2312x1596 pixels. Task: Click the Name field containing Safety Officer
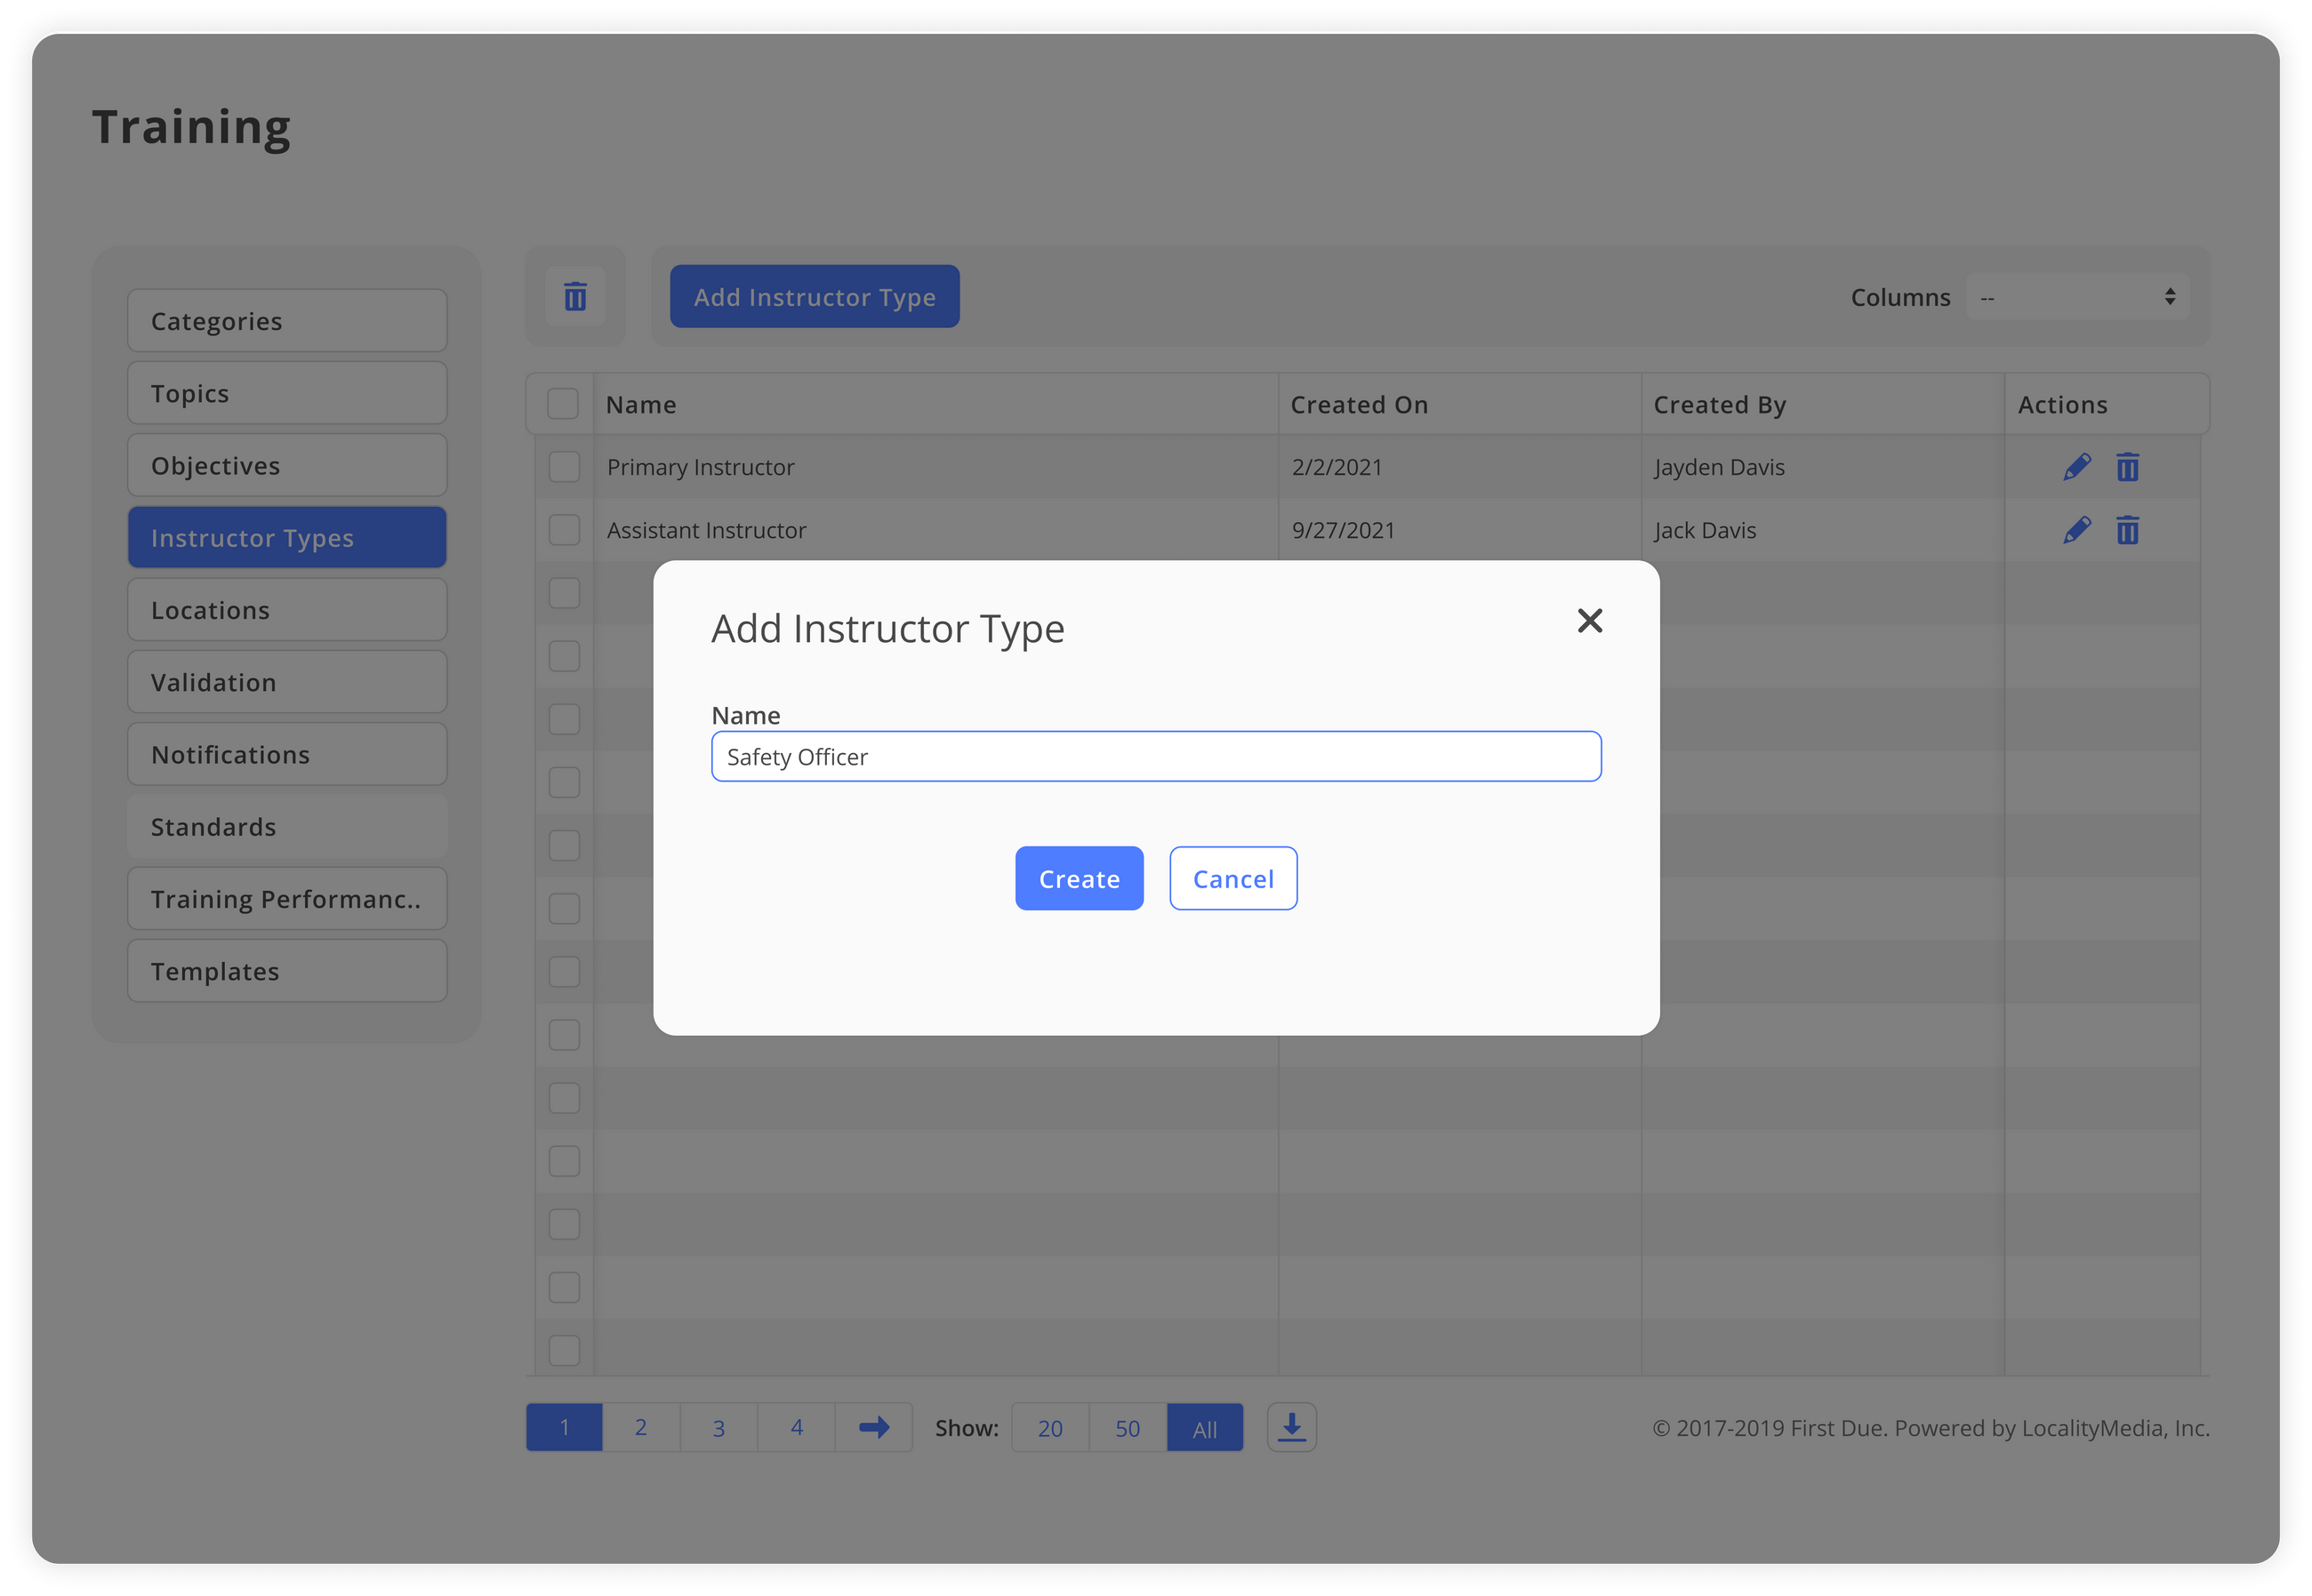1156,756
